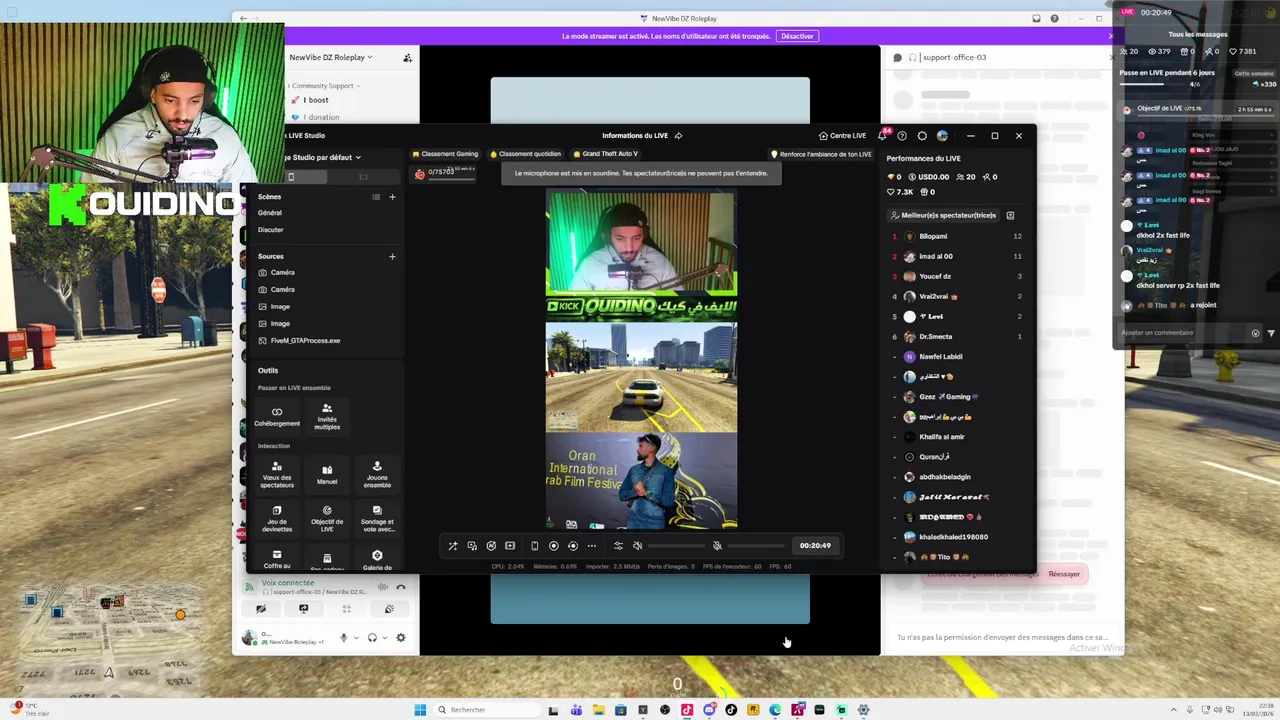This screenshot has width=1280, height=720.
Task: Add a new source with Sources plus
Action: (x=392, y=257)
